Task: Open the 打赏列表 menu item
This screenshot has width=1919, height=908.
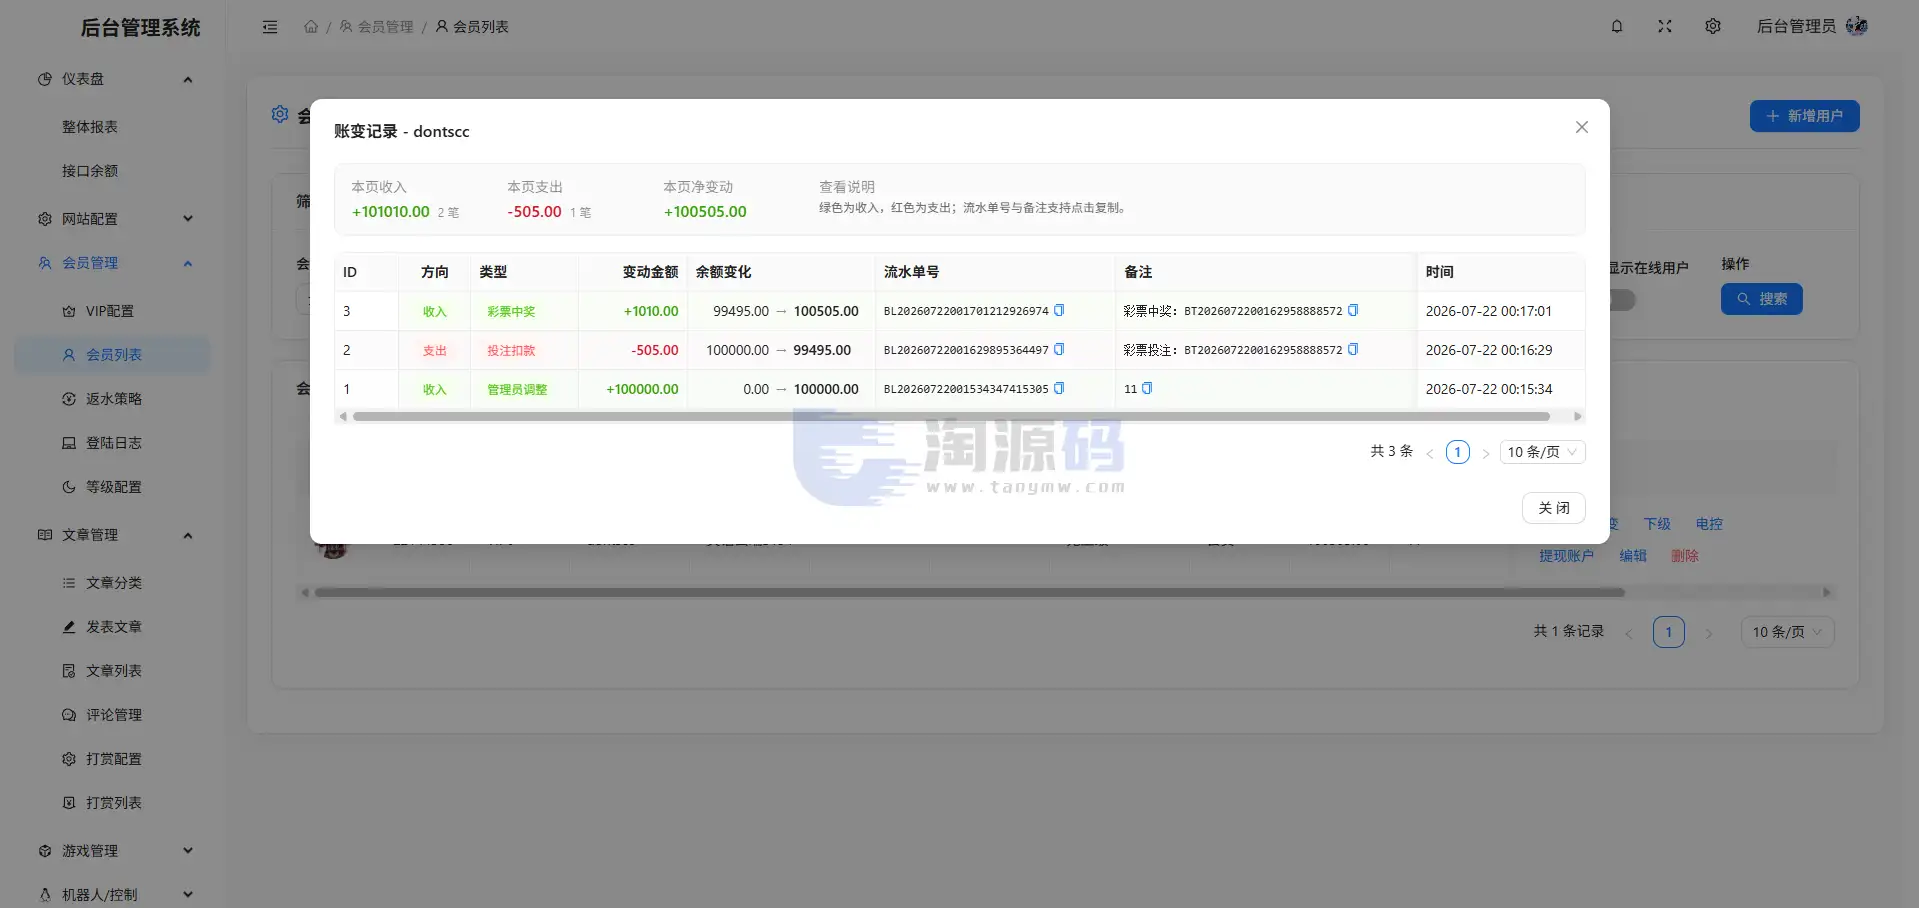Action: (112, 803)
